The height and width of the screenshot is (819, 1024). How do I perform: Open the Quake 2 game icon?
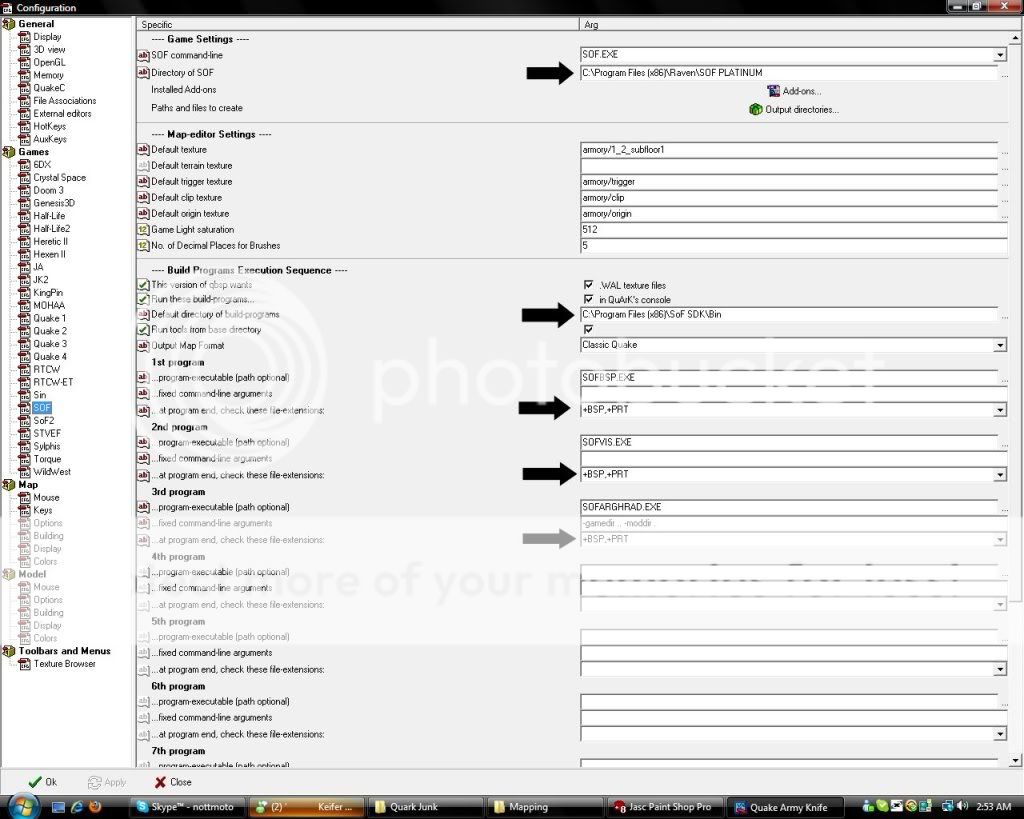tap(24, 331)
